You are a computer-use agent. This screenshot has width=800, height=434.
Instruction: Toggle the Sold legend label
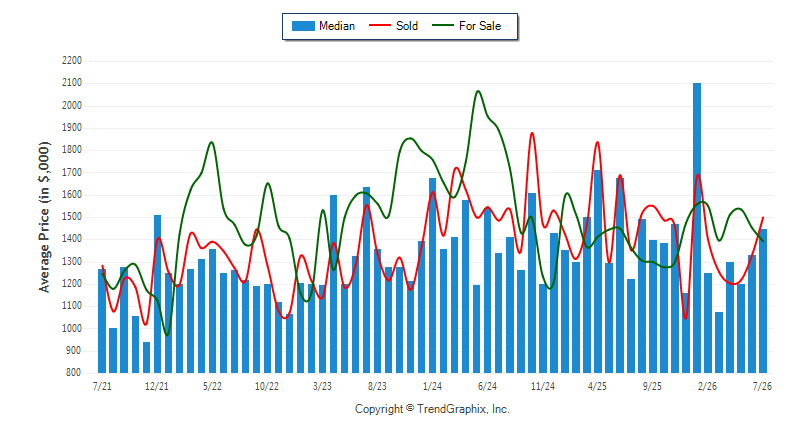(x=407, y=26)
